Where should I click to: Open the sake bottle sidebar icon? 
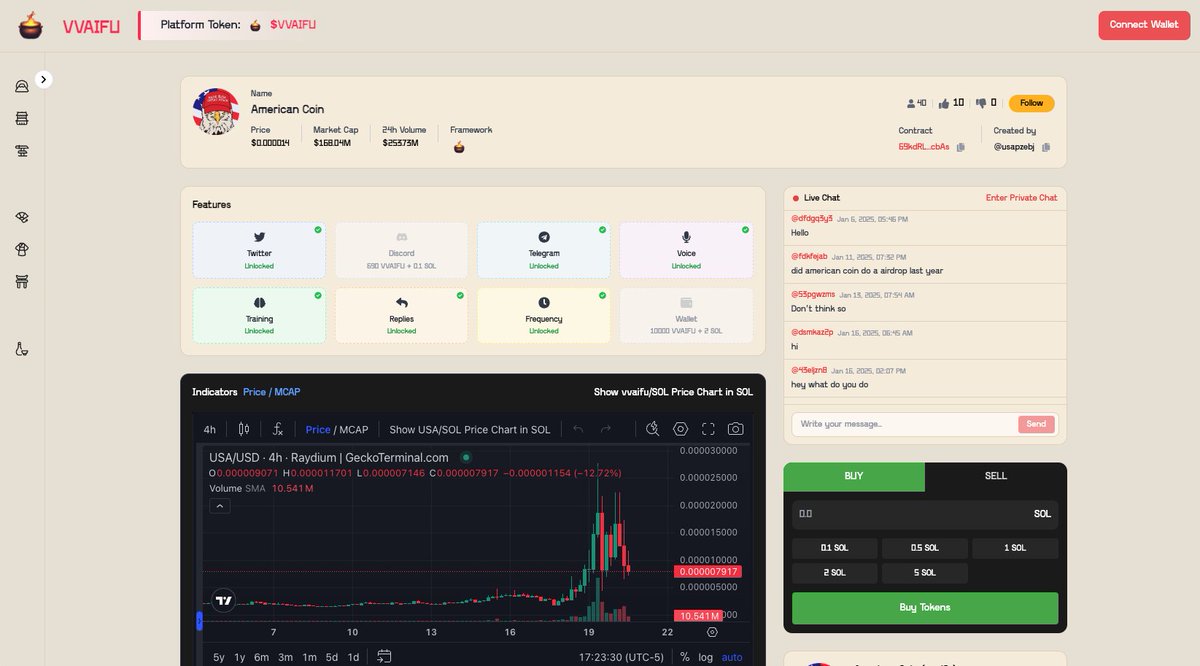coord(22,349)
